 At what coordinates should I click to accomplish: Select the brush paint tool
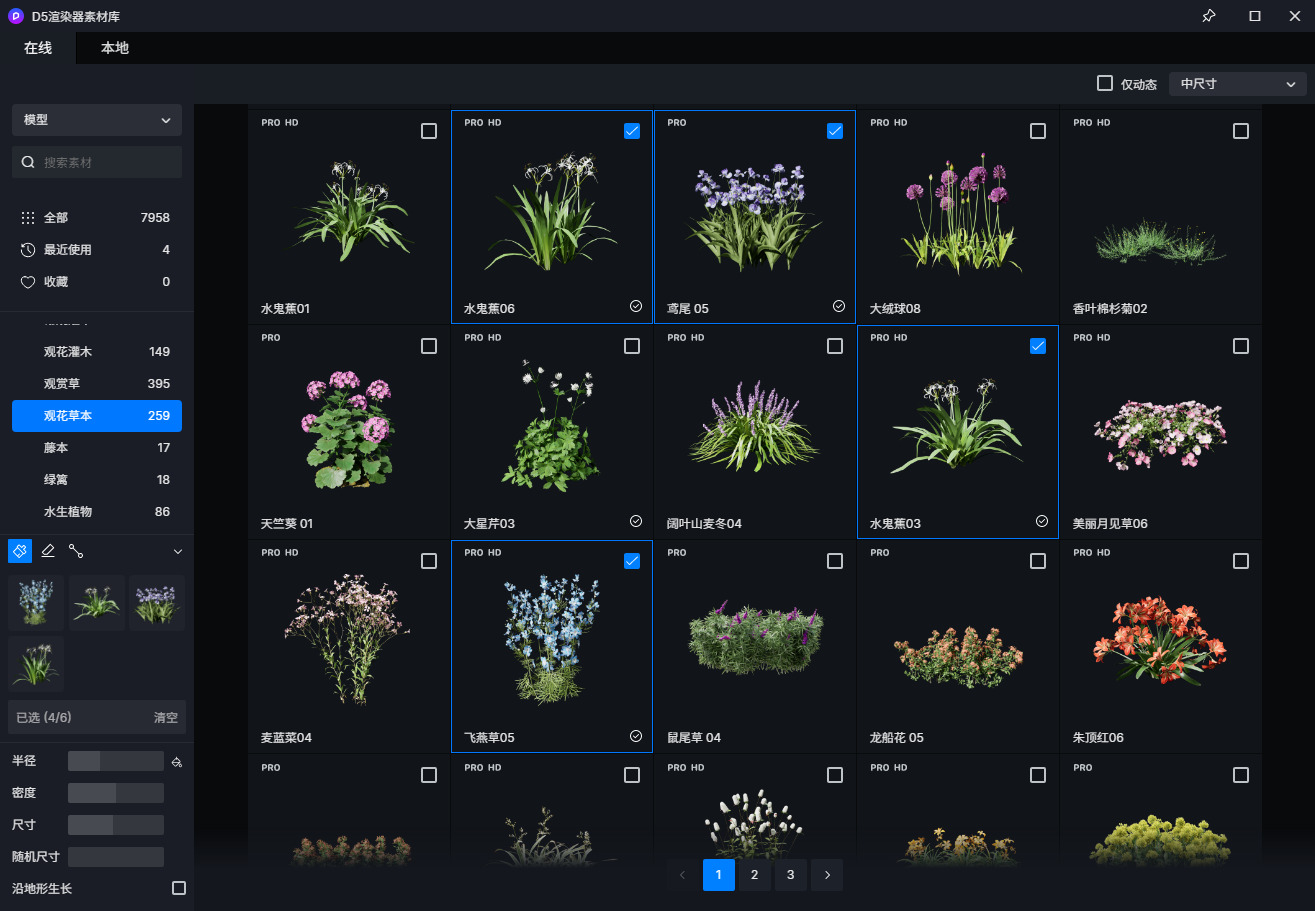(x=20, y=551)
